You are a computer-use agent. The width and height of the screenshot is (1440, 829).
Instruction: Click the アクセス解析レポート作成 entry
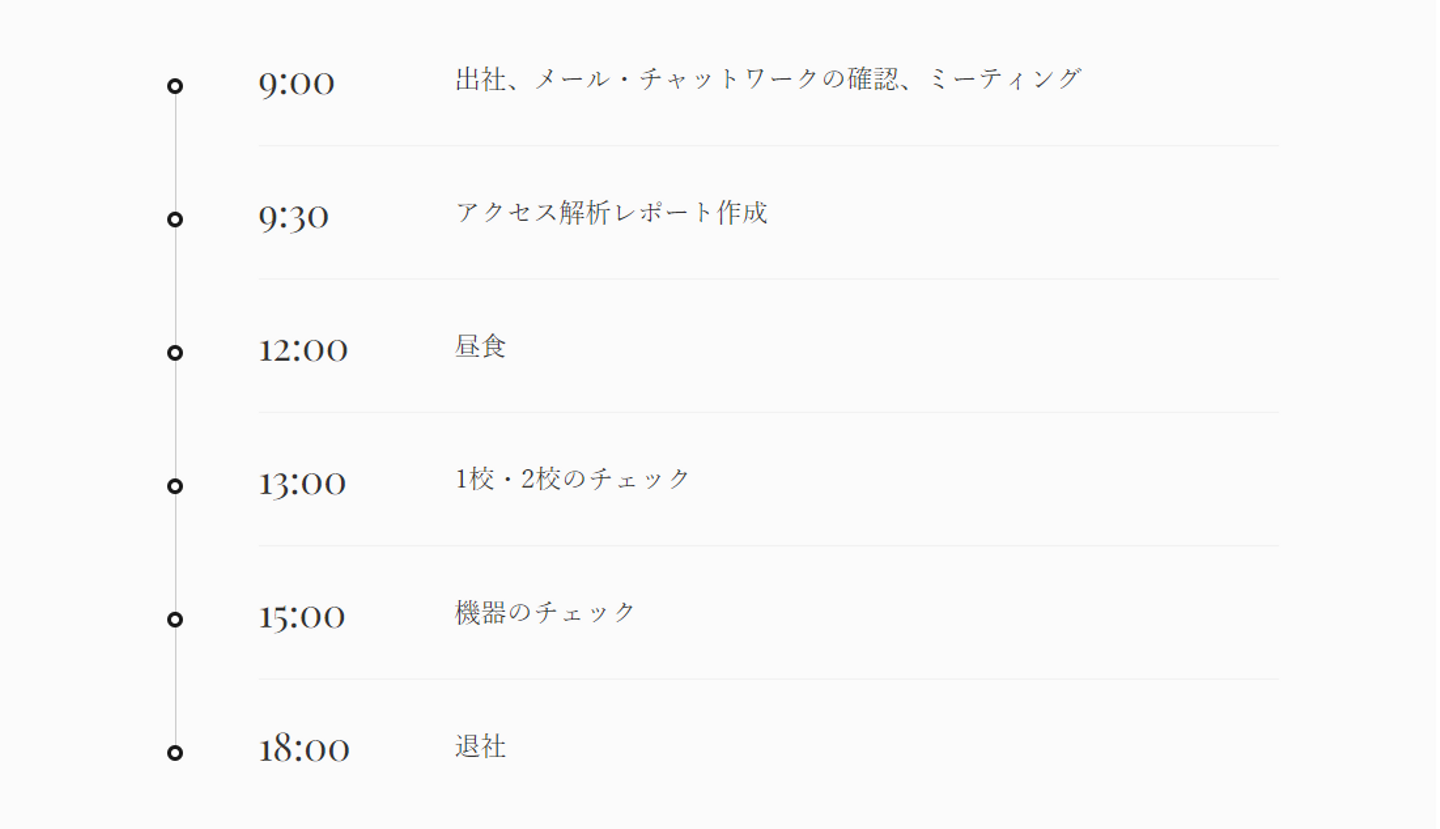pos(611,213)
